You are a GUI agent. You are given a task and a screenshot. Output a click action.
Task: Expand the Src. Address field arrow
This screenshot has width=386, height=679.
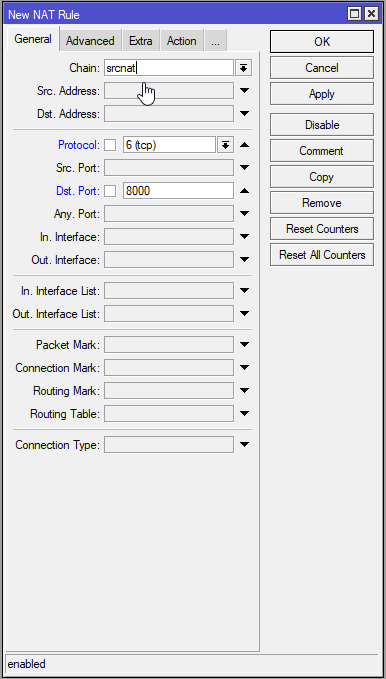click(244, 91)
